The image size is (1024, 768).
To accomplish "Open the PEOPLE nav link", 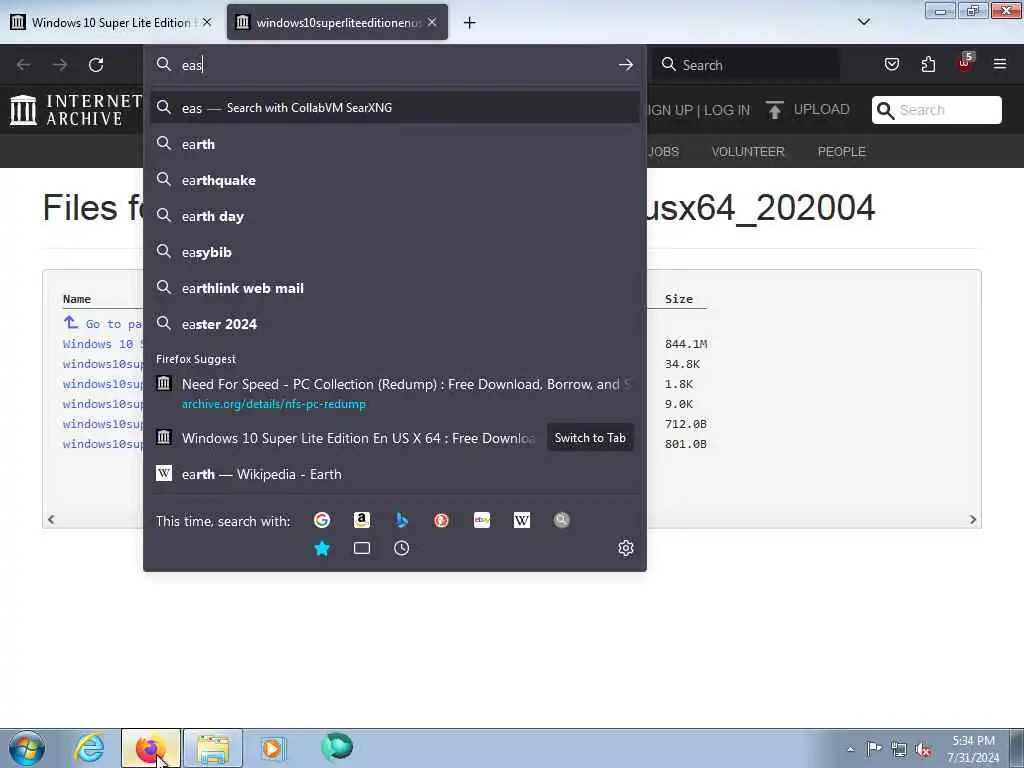I will point(841,152).
